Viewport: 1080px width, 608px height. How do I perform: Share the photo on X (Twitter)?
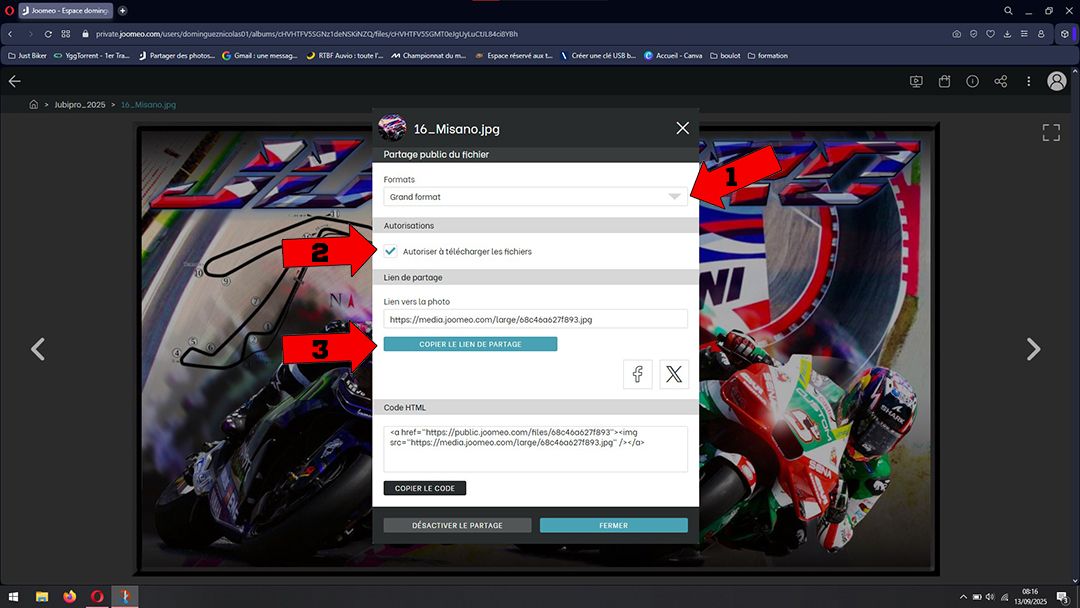click(674, 374)
